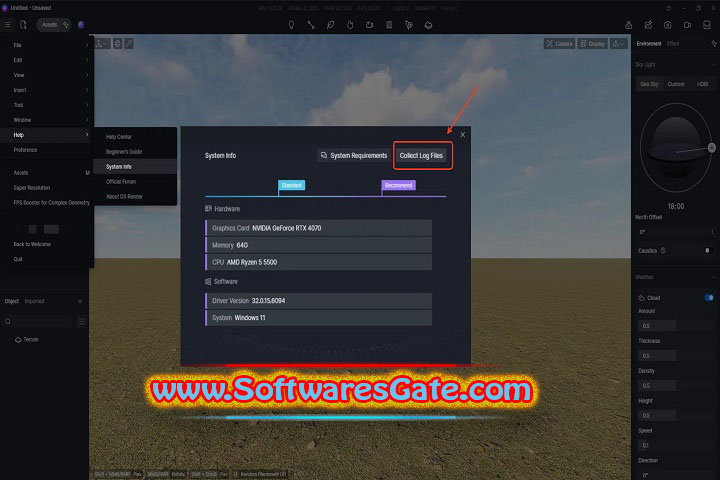The width and height of the screenshot is (720, 480).
Task: Open the inbox tray icon at top right
Action: pos(707,25)
